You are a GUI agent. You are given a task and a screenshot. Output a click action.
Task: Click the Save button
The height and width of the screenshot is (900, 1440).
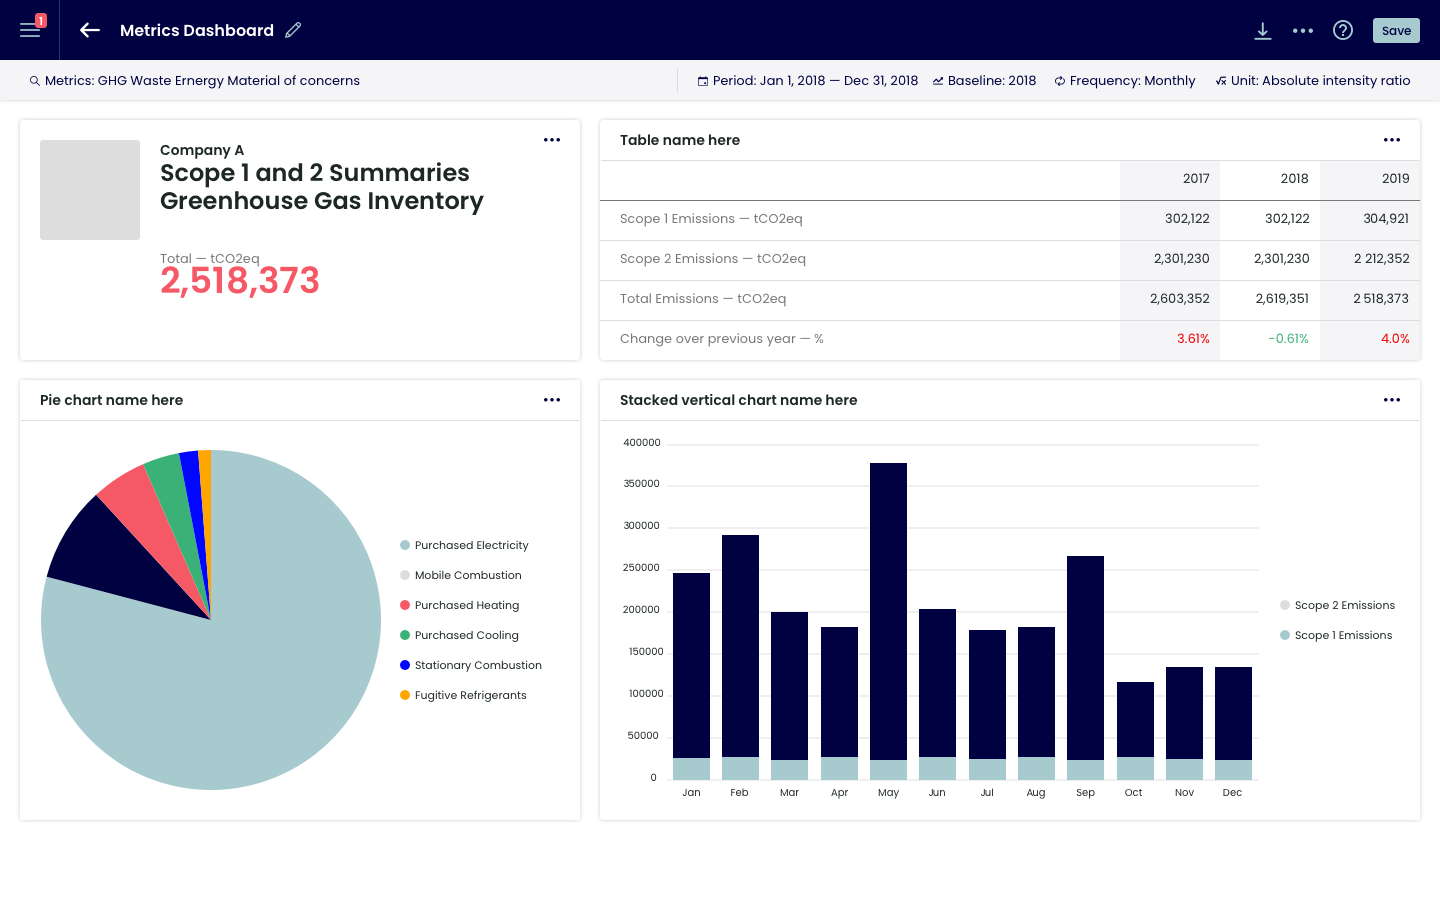click(x=1396, y=30)
